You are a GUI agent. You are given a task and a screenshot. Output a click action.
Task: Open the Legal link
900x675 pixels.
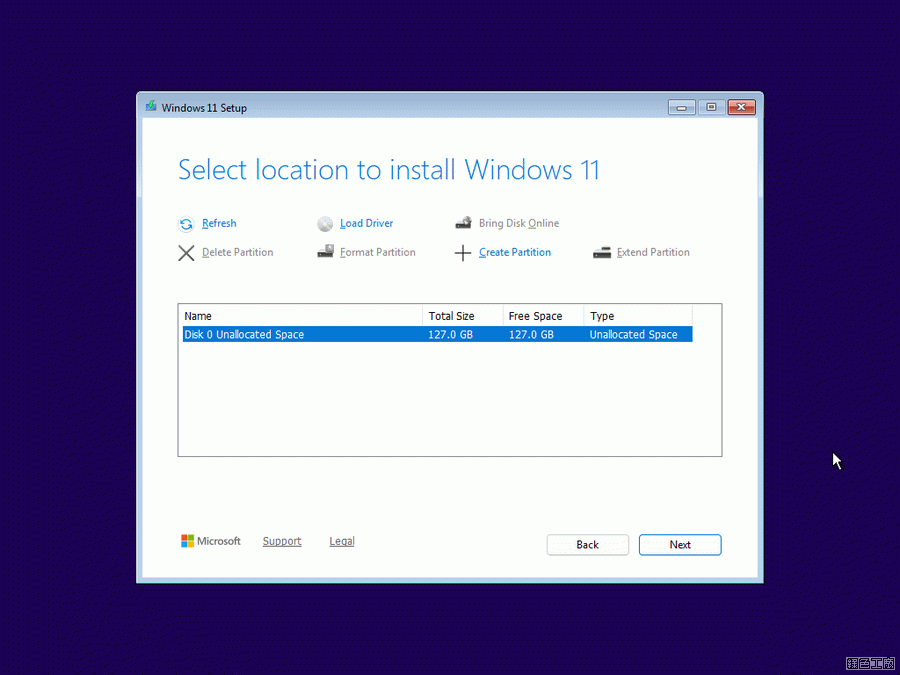(x=342, y=541)
